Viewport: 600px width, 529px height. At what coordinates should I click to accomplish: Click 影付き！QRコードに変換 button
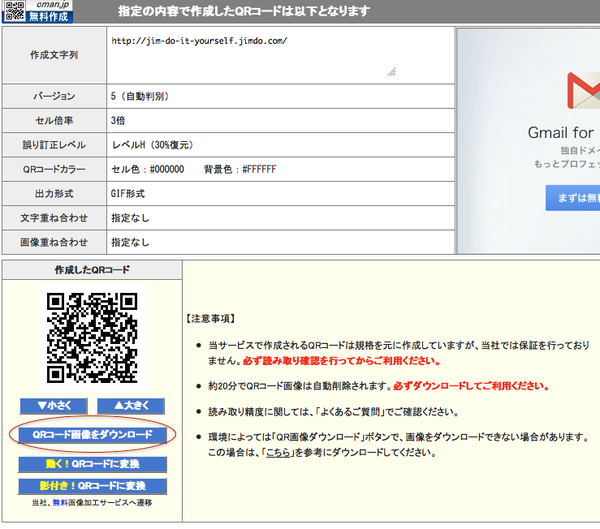coord(92,486)
